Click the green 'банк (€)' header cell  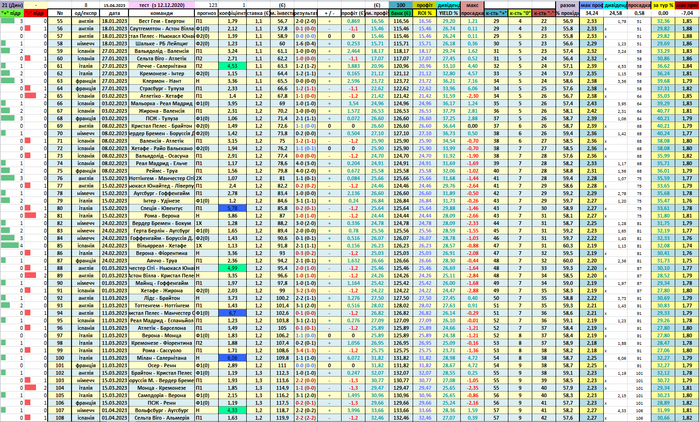[400, 13]
